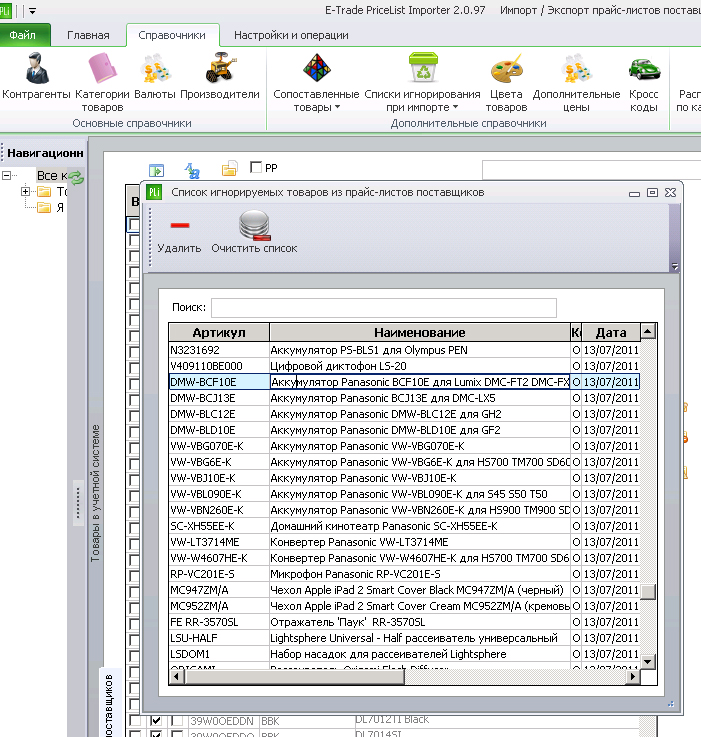Image resolution: width=701 pixels, height=737 pixels.
Task: Switch to the Главная tab
Action: (x=88, y=35)
